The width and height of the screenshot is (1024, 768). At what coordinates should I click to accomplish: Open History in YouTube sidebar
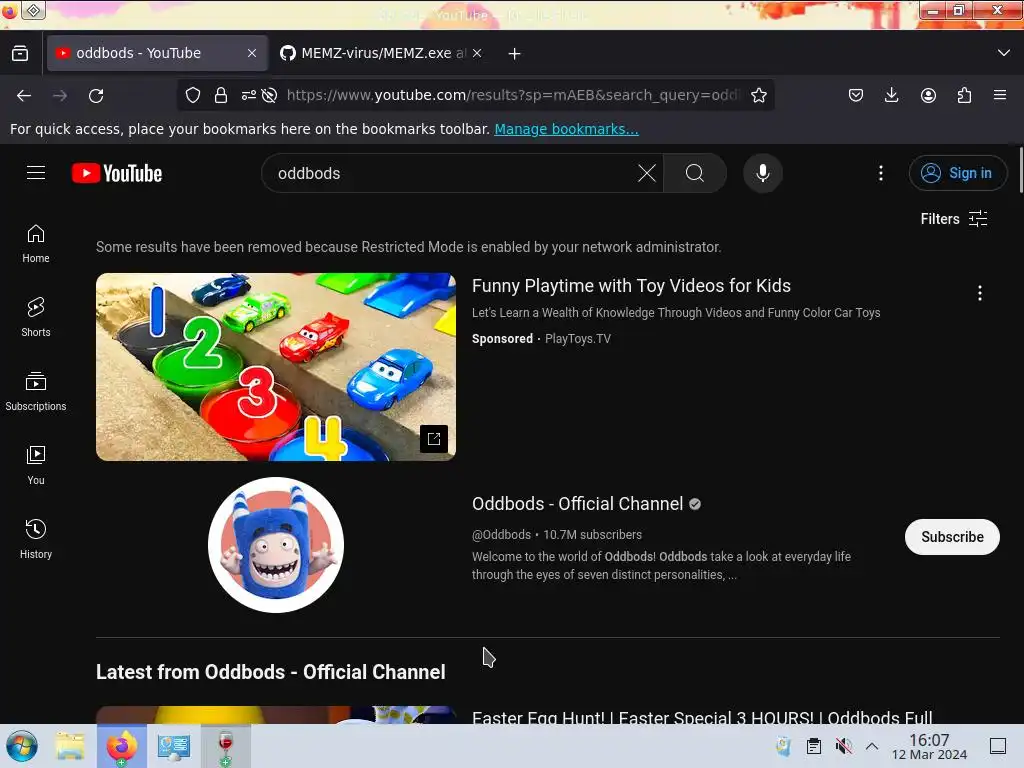pos(36,539)
